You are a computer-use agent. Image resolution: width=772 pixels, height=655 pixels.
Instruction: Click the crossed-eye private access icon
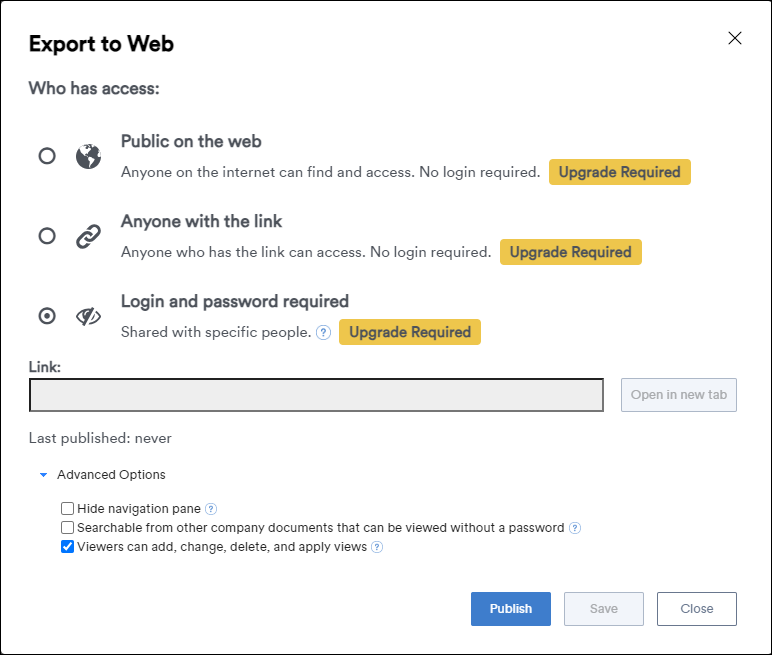(x=88, y=316)
